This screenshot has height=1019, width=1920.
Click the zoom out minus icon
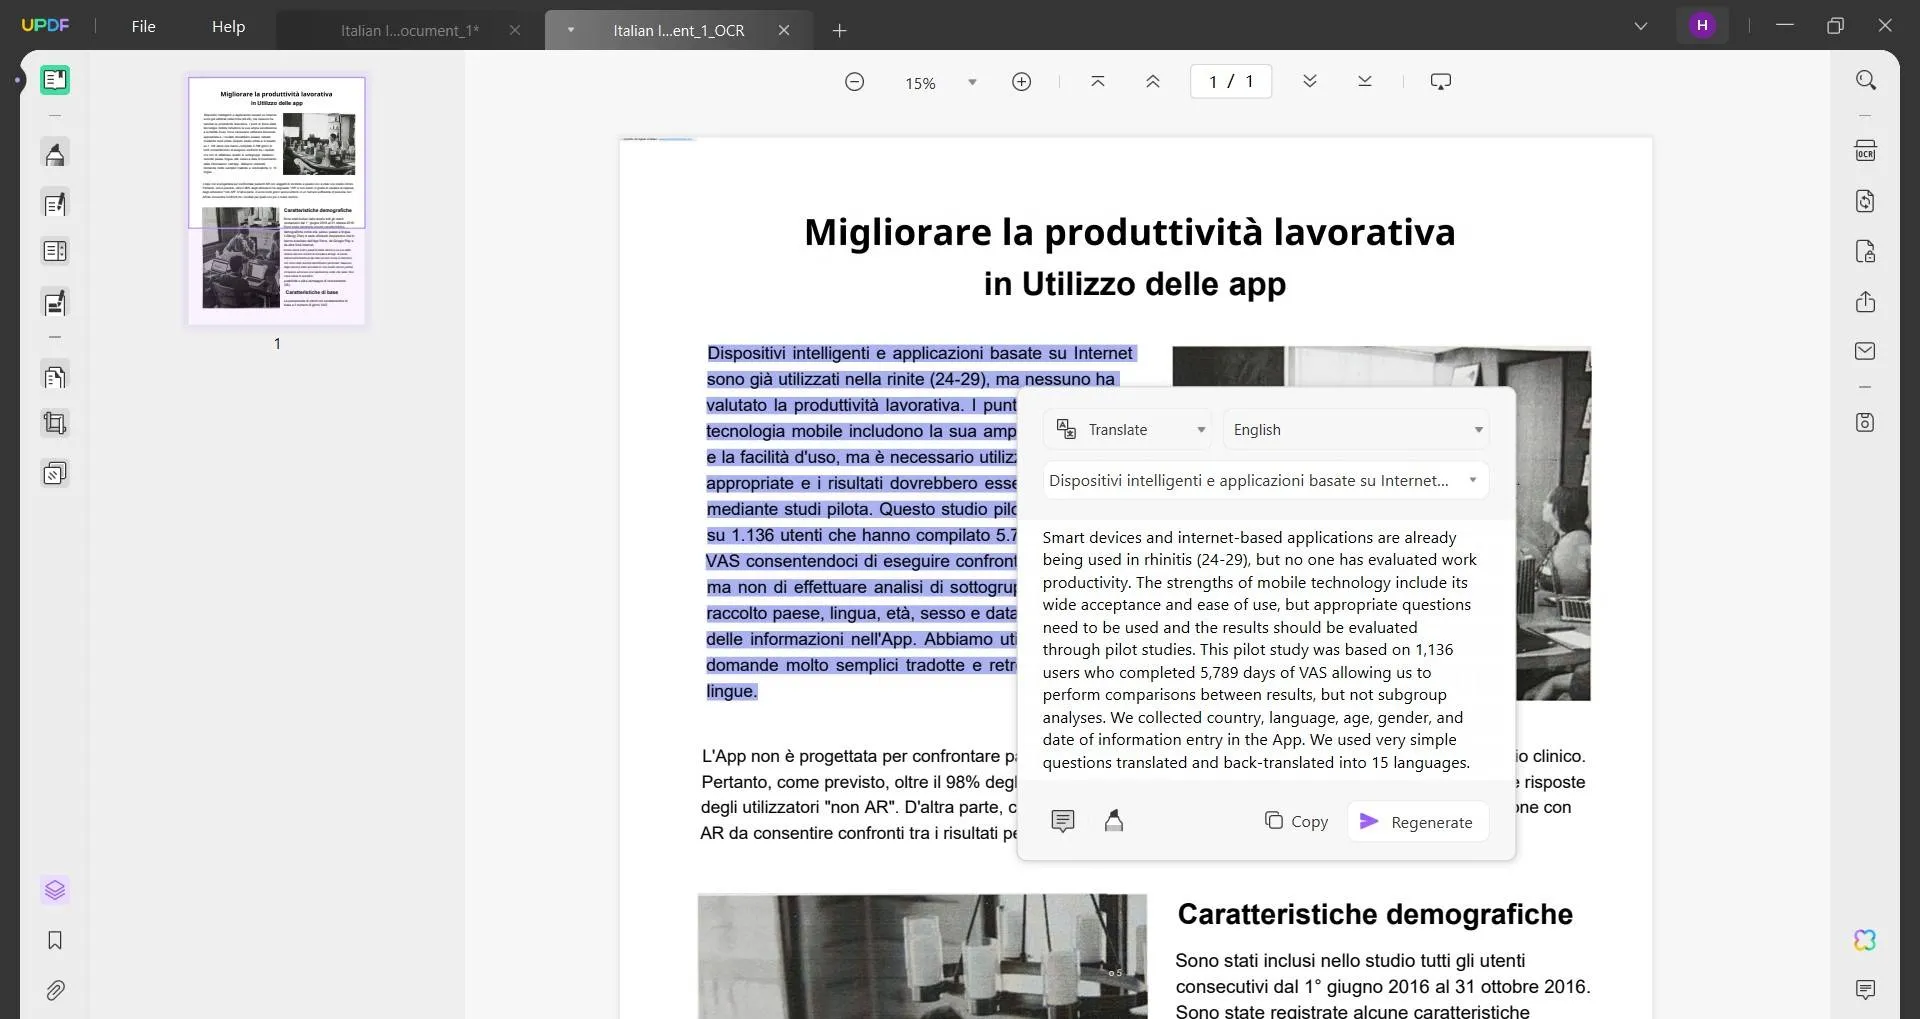pos(854,82)
